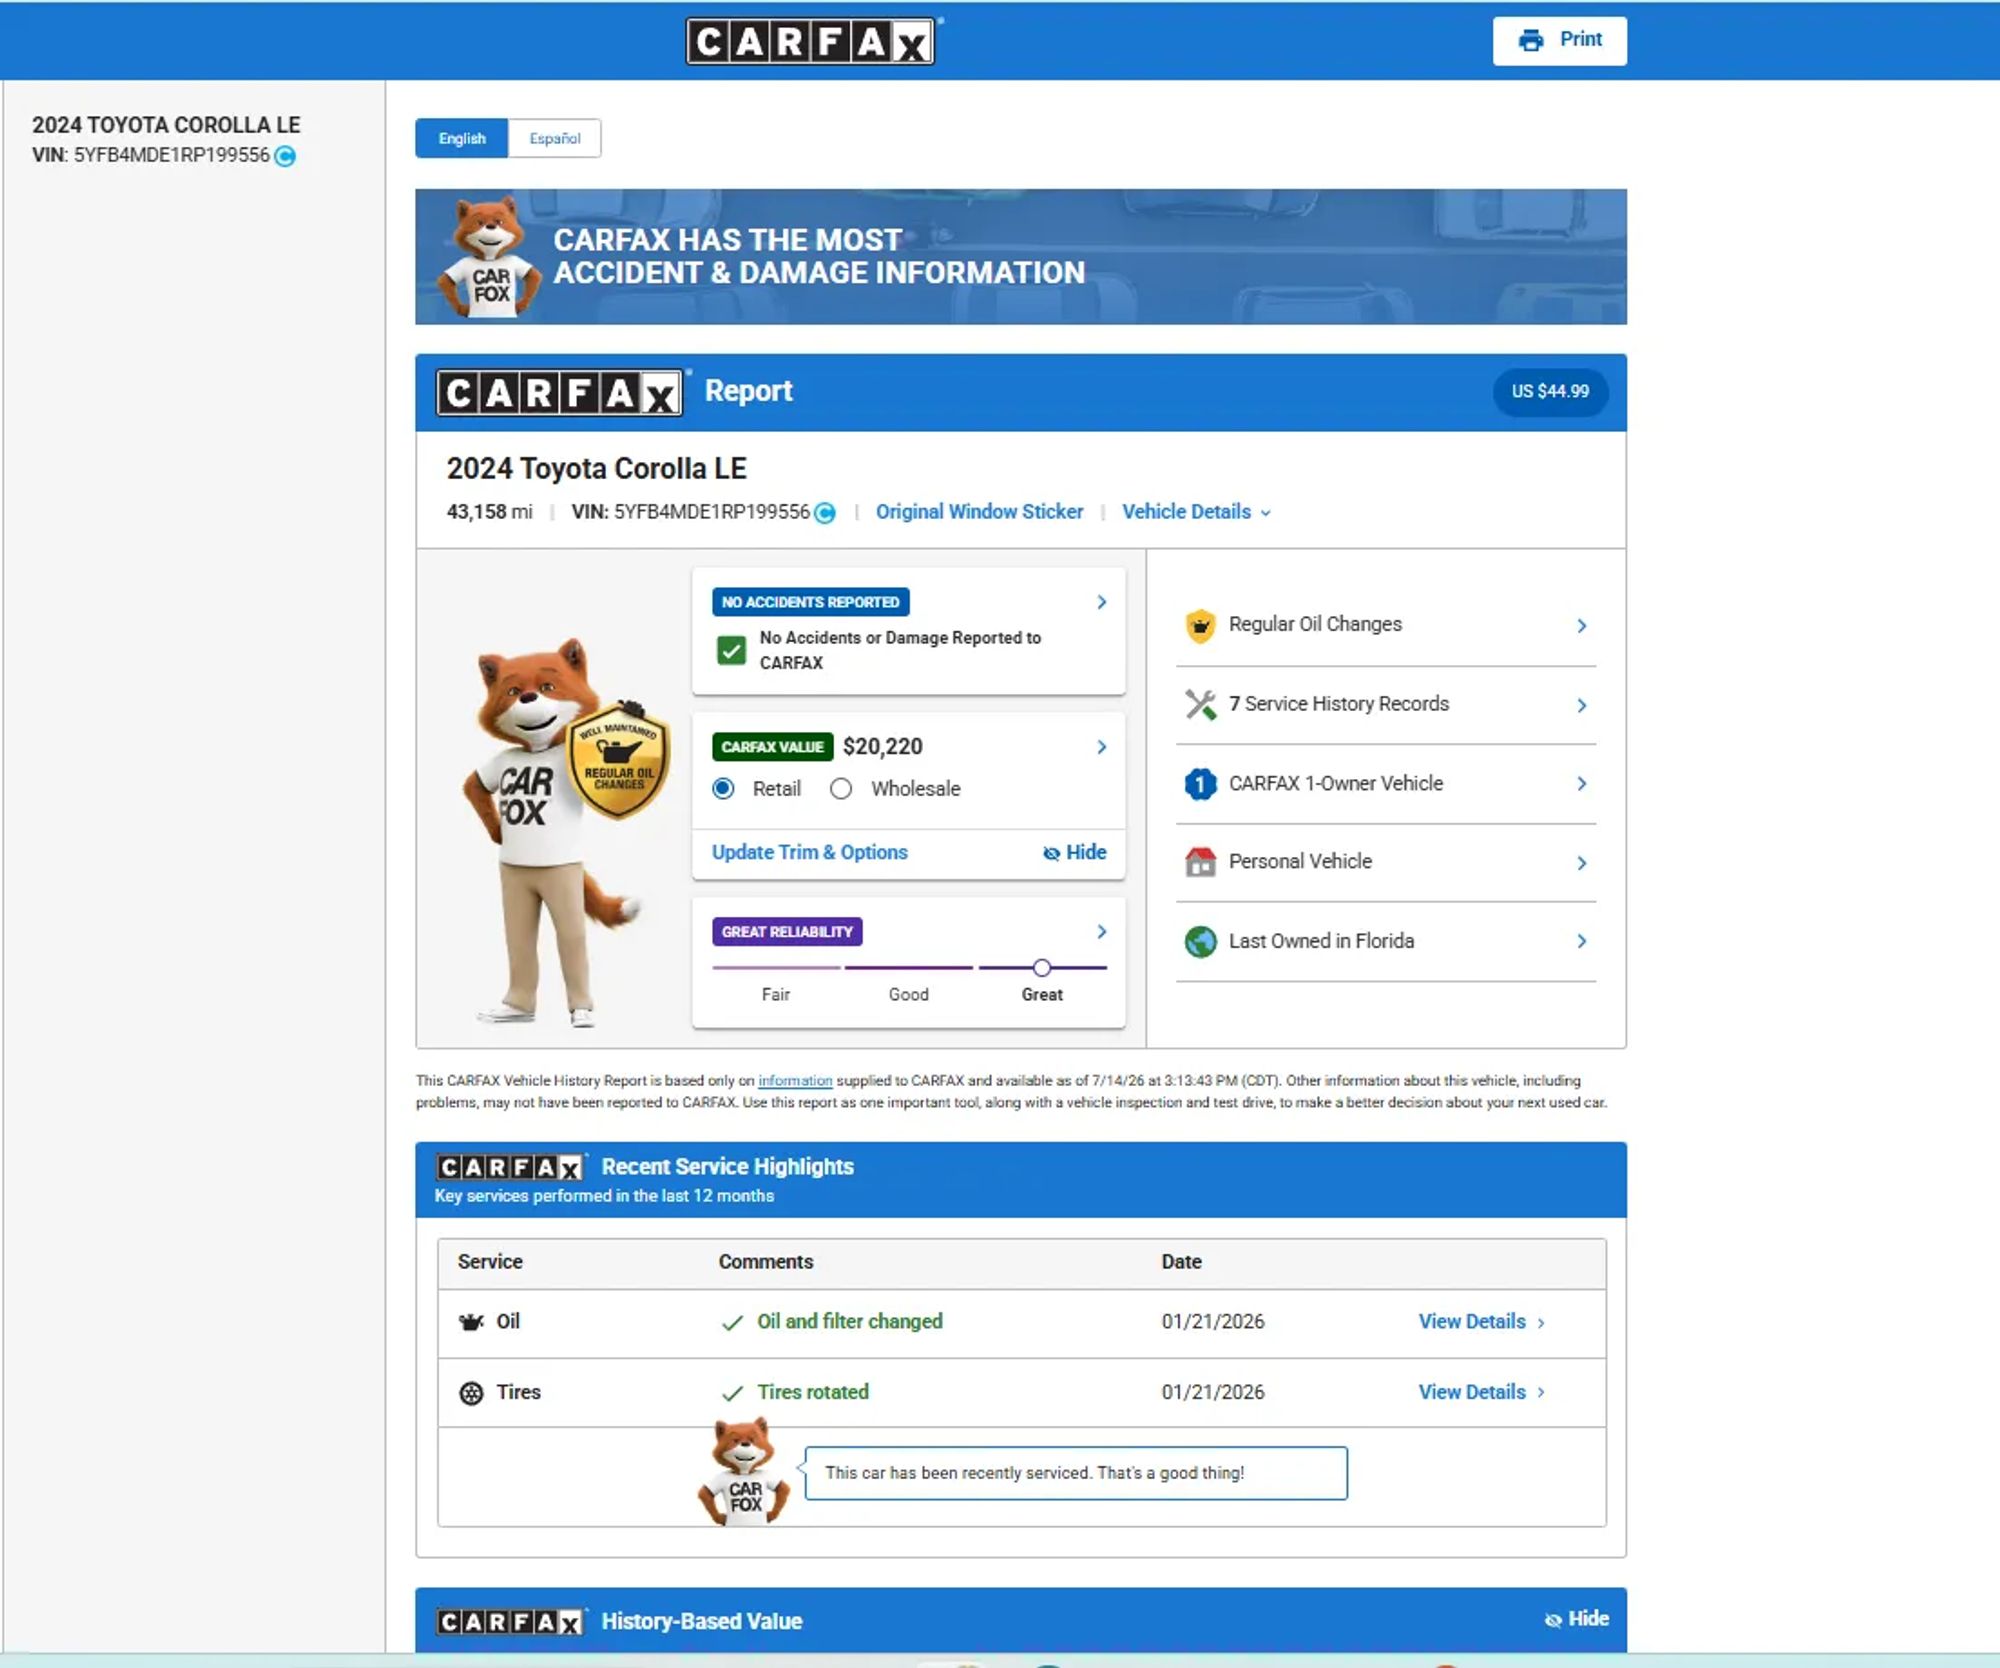
Task: Expand the Regular Oil Changes row chevron
Action: [1582, 626]
